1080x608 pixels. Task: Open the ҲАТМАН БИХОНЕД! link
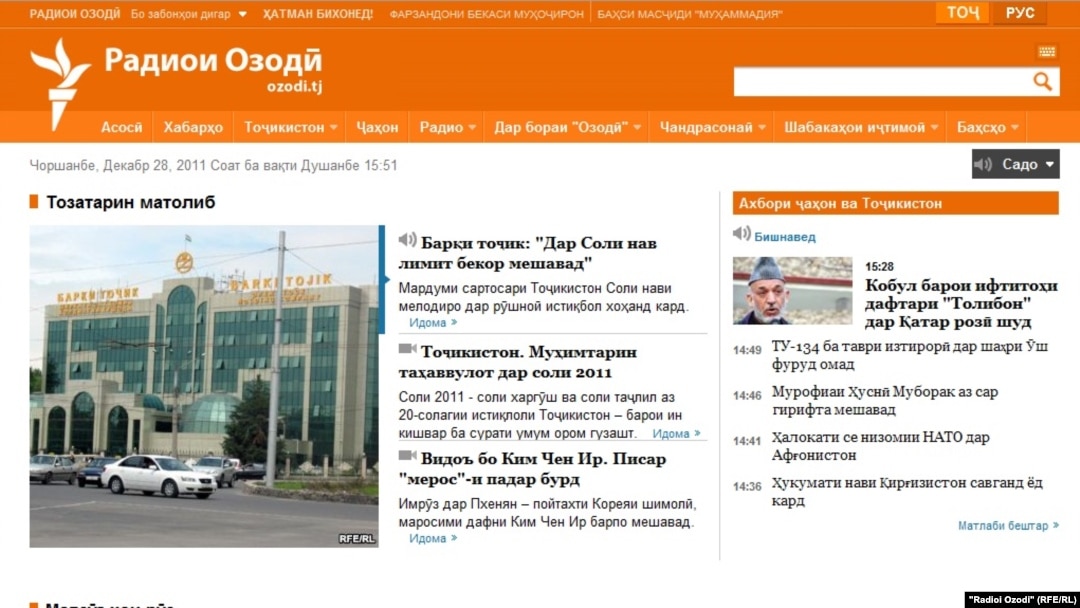click(x=318, y=14)
